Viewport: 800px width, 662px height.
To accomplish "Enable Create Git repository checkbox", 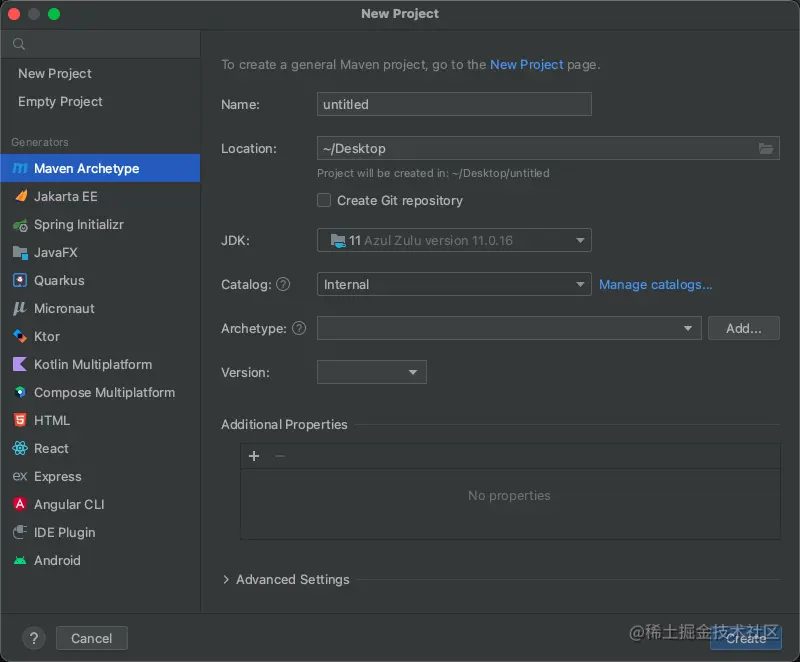I will (x=324, y=200).
